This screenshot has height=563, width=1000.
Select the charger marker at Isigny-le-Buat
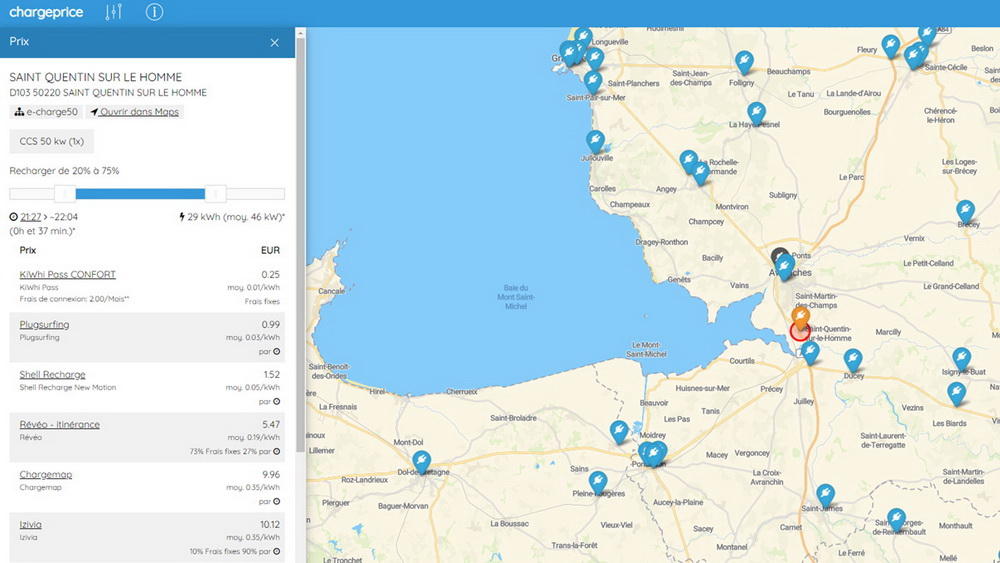961,358
